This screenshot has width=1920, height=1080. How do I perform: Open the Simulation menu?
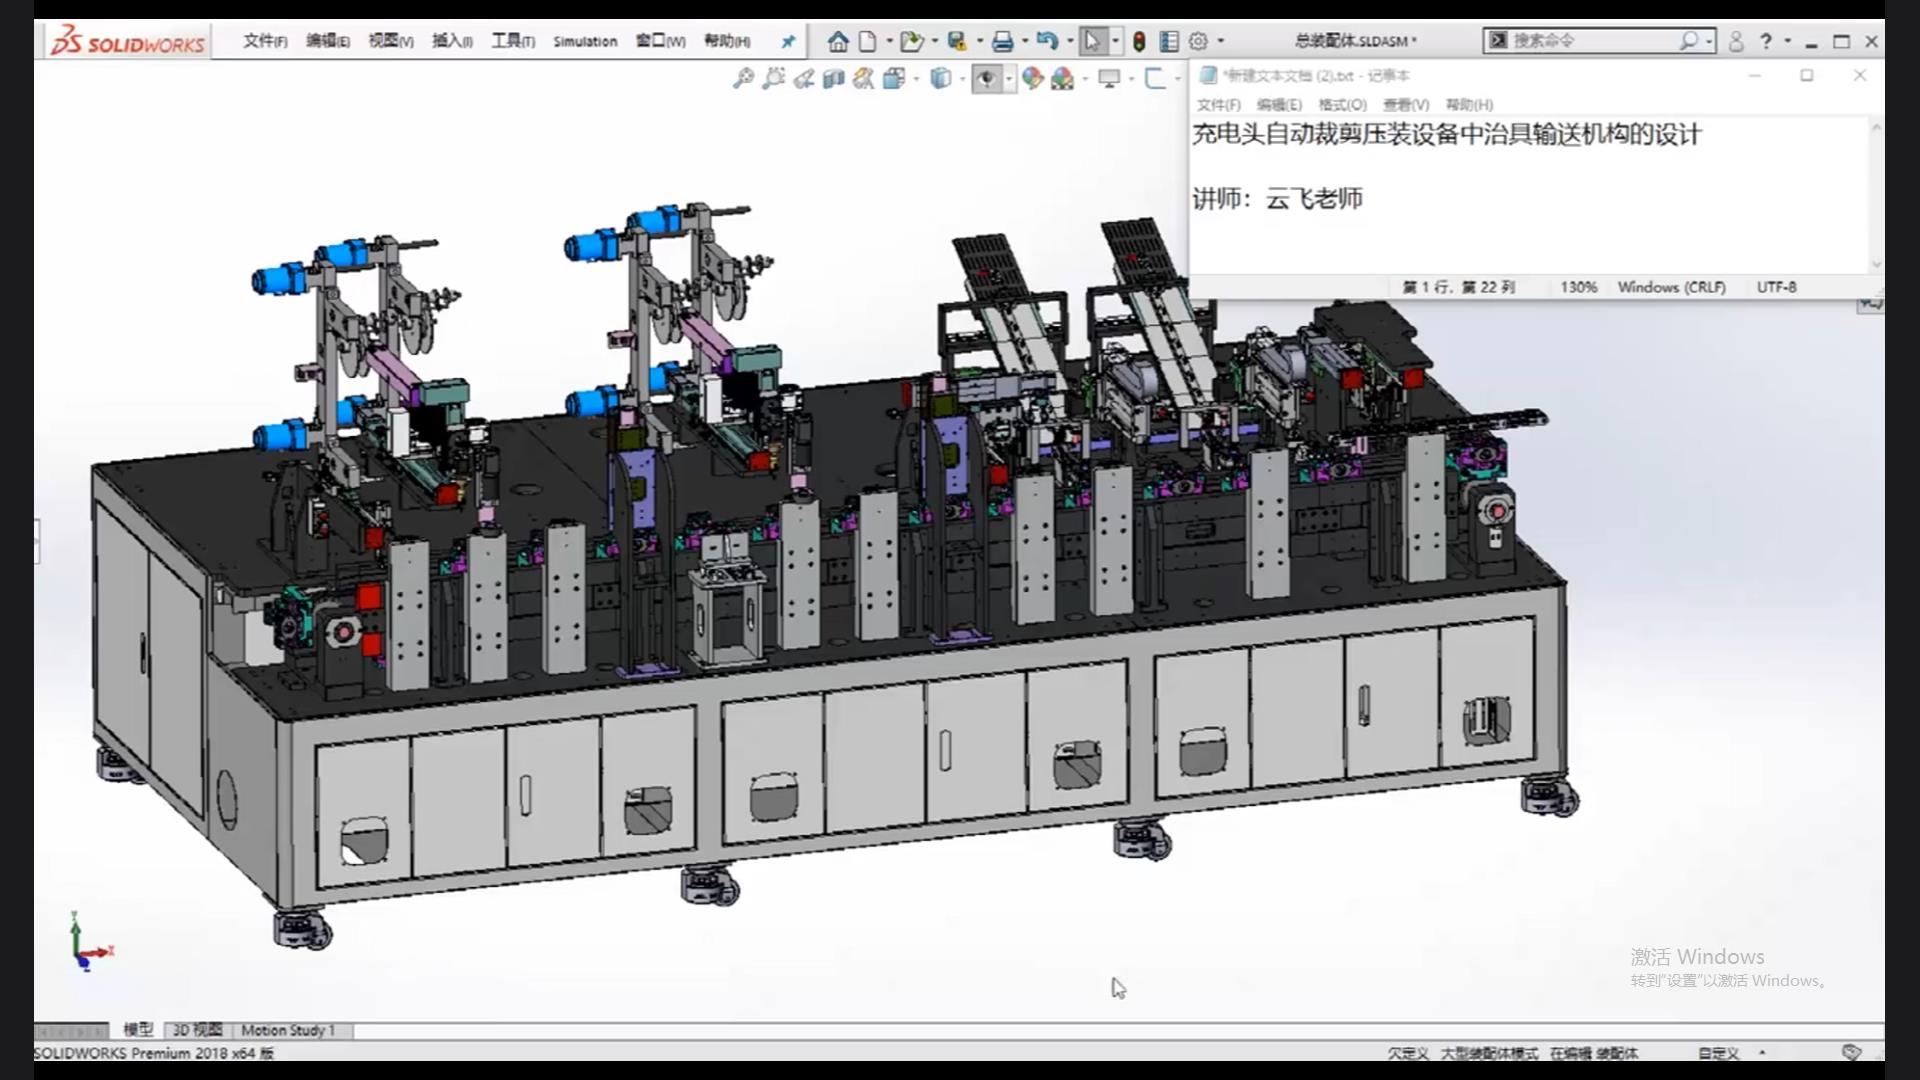[x=585, y=41]
